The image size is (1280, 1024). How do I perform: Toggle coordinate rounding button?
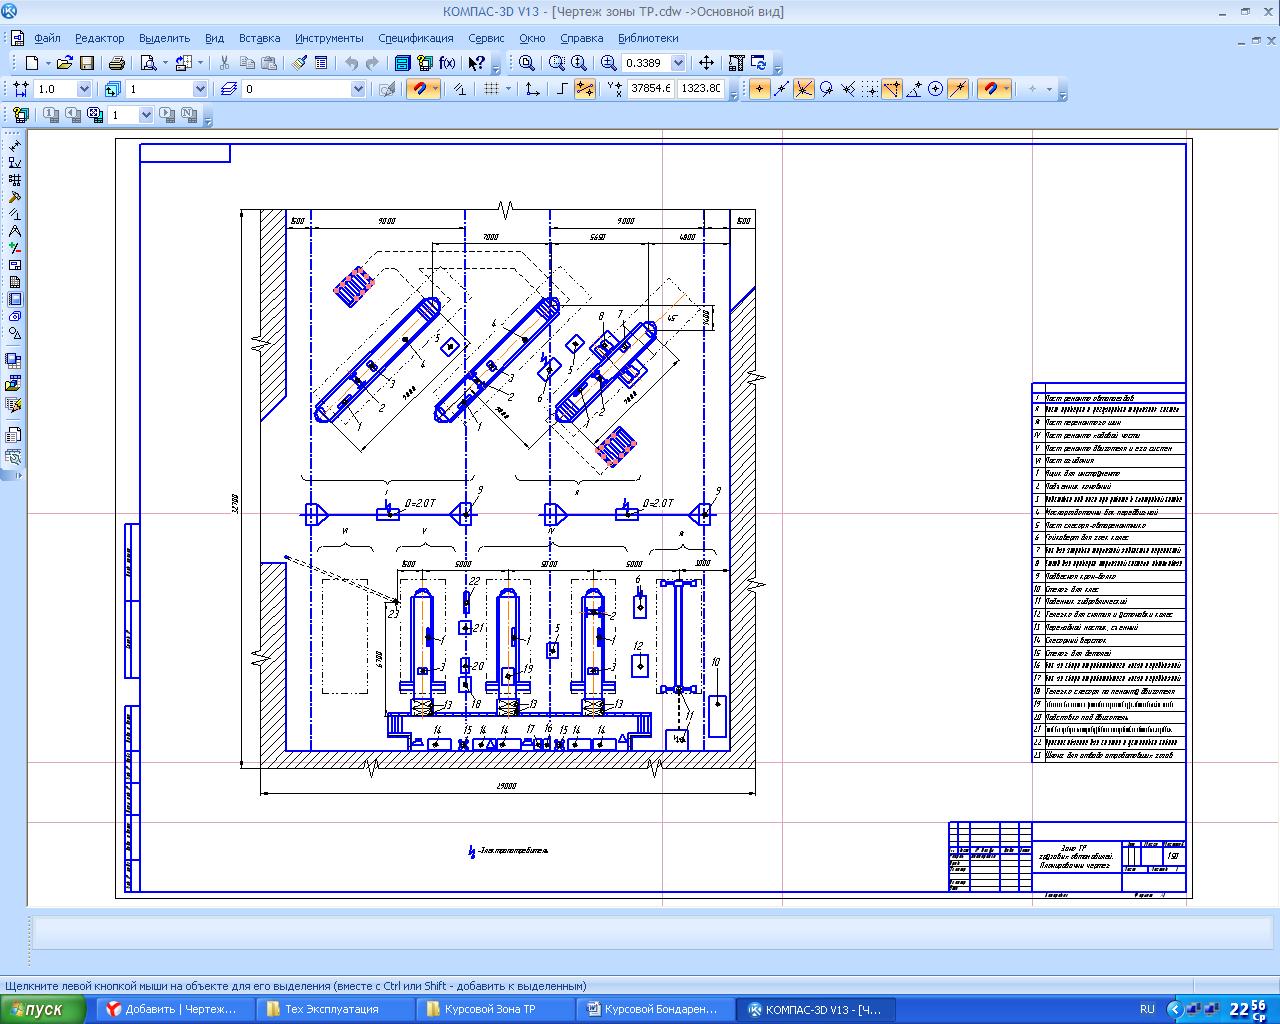point(583,89)
